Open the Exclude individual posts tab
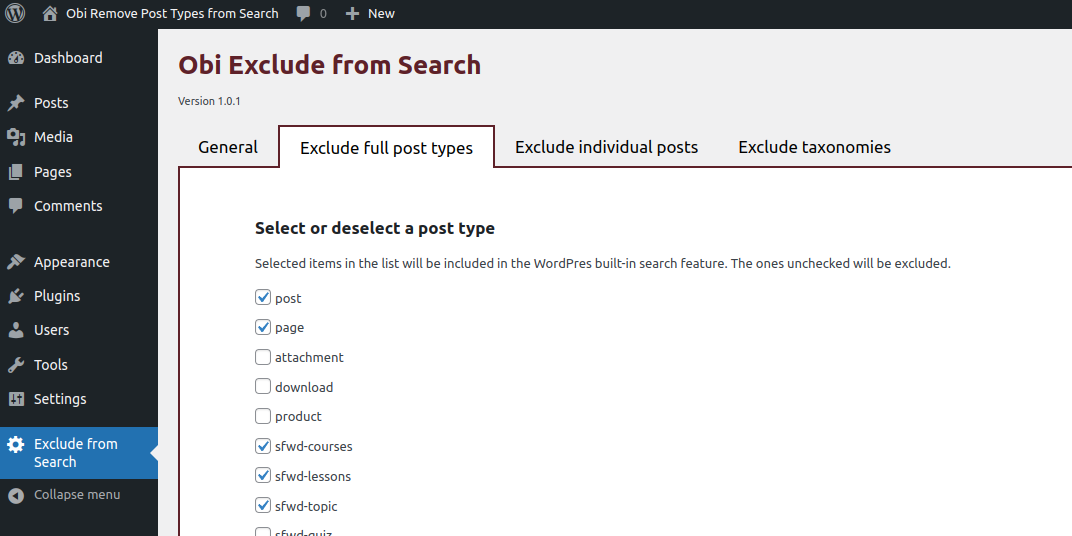 click(606, 147)
